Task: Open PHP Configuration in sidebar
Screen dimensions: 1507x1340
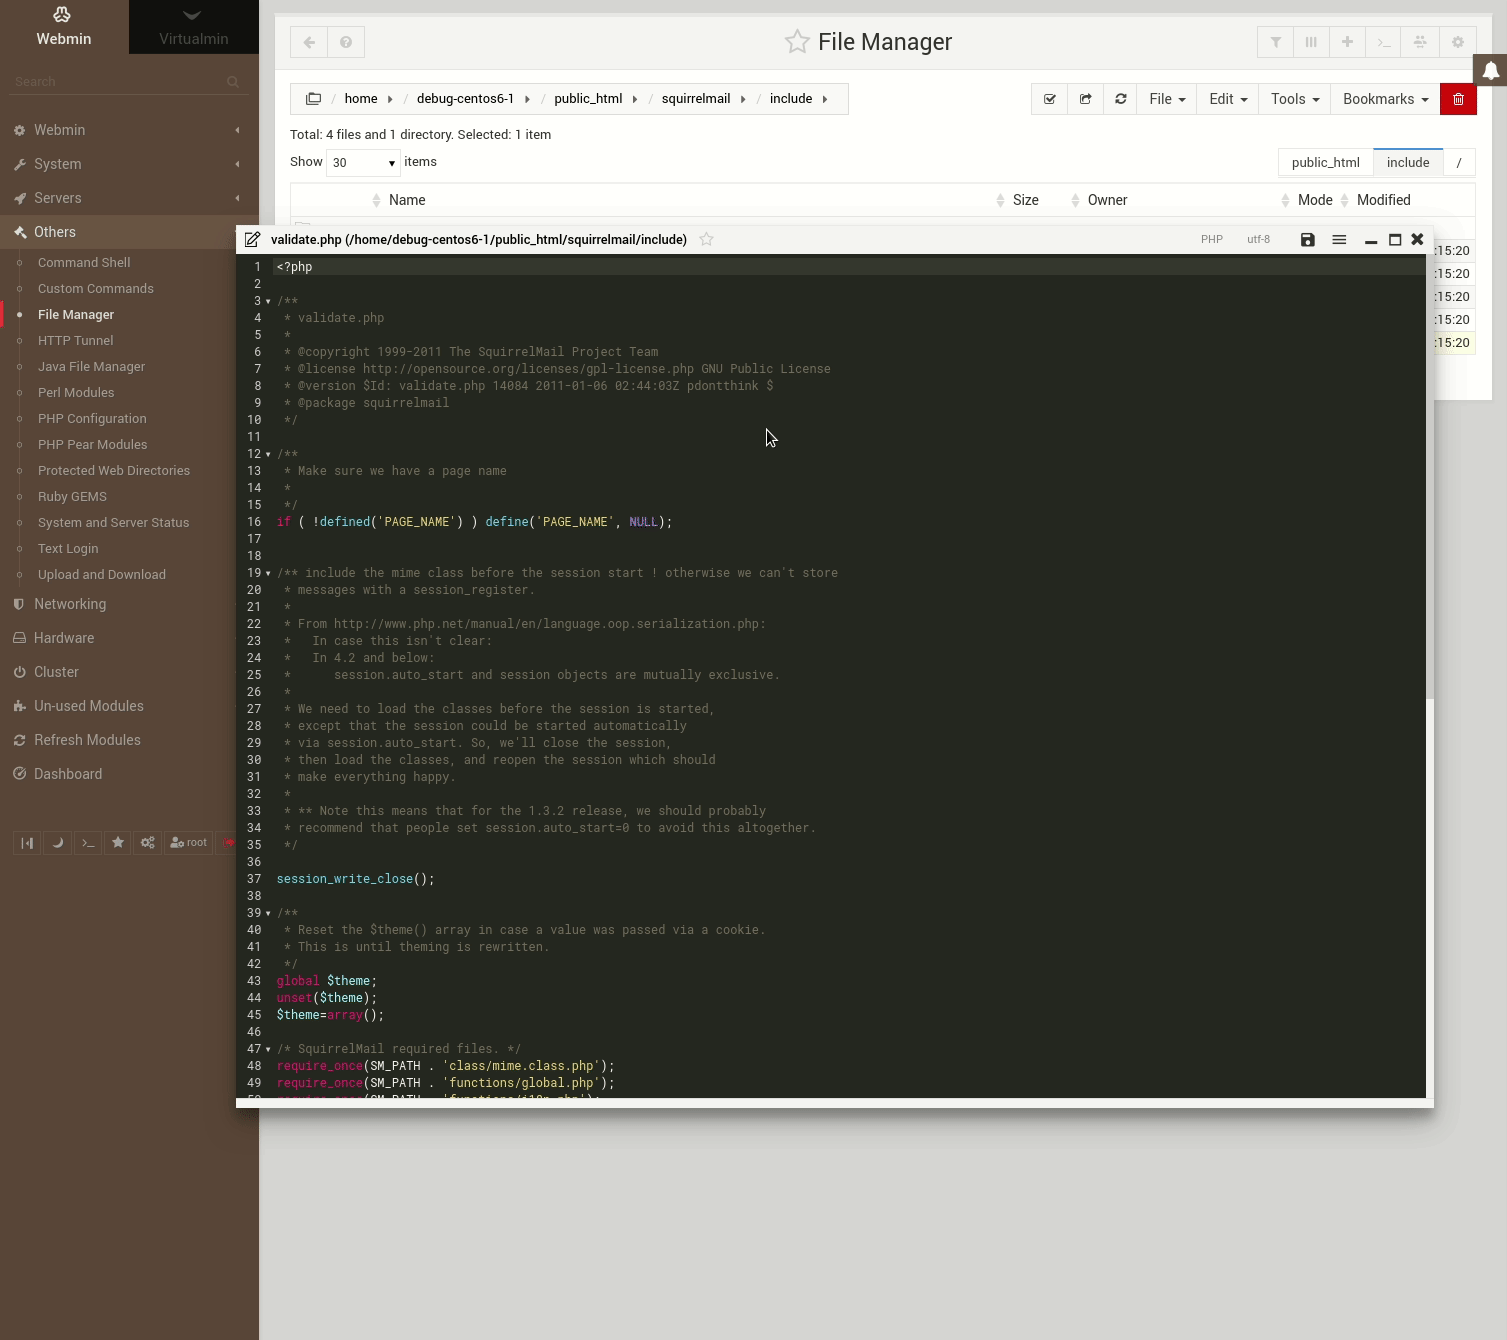Action: pyautogui.click(x=92, y=418)
